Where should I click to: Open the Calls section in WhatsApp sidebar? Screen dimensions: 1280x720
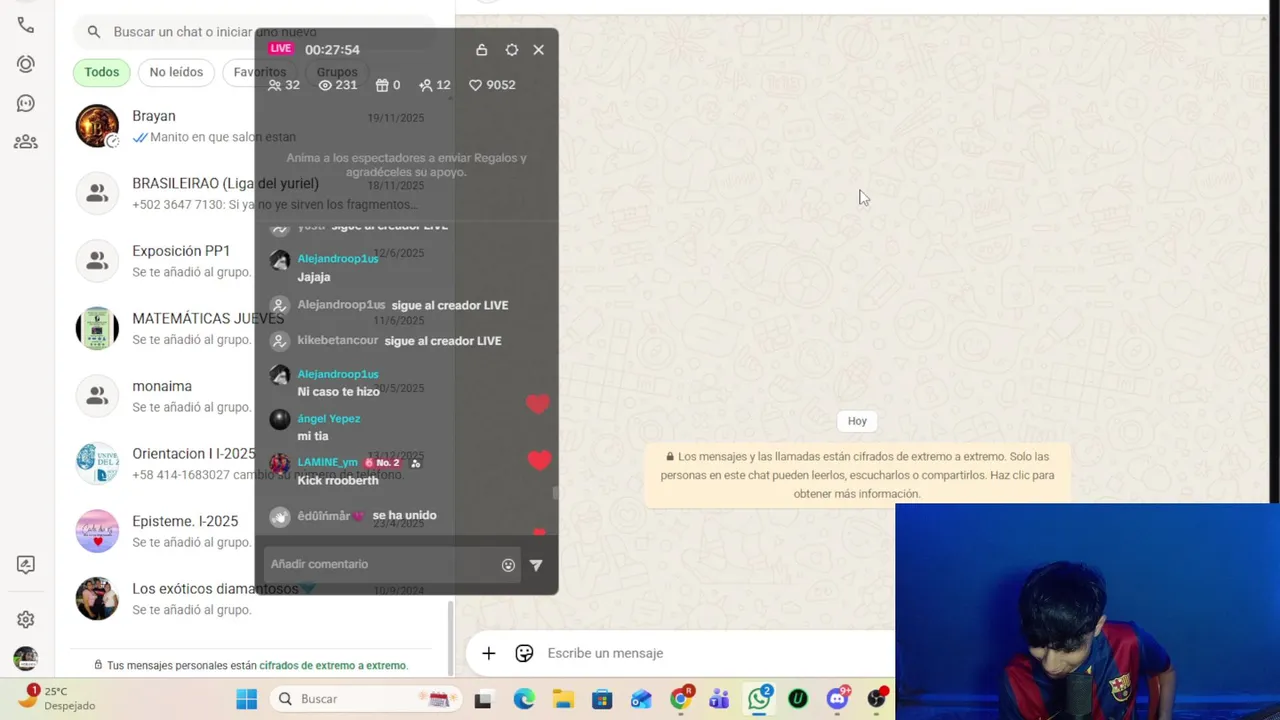(x=26, y=25)
